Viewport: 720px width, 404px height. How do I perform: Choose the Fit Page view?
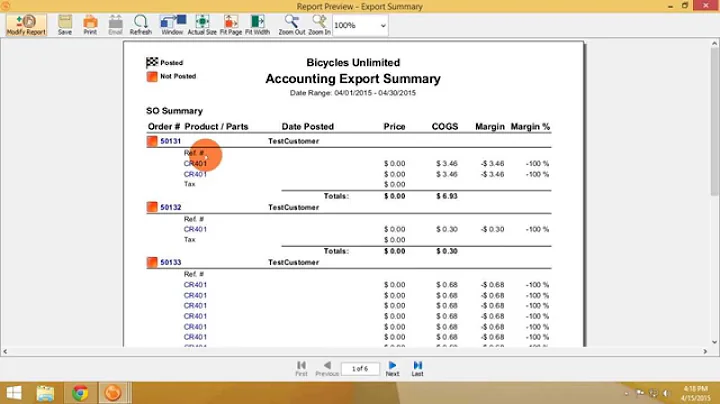231,25
